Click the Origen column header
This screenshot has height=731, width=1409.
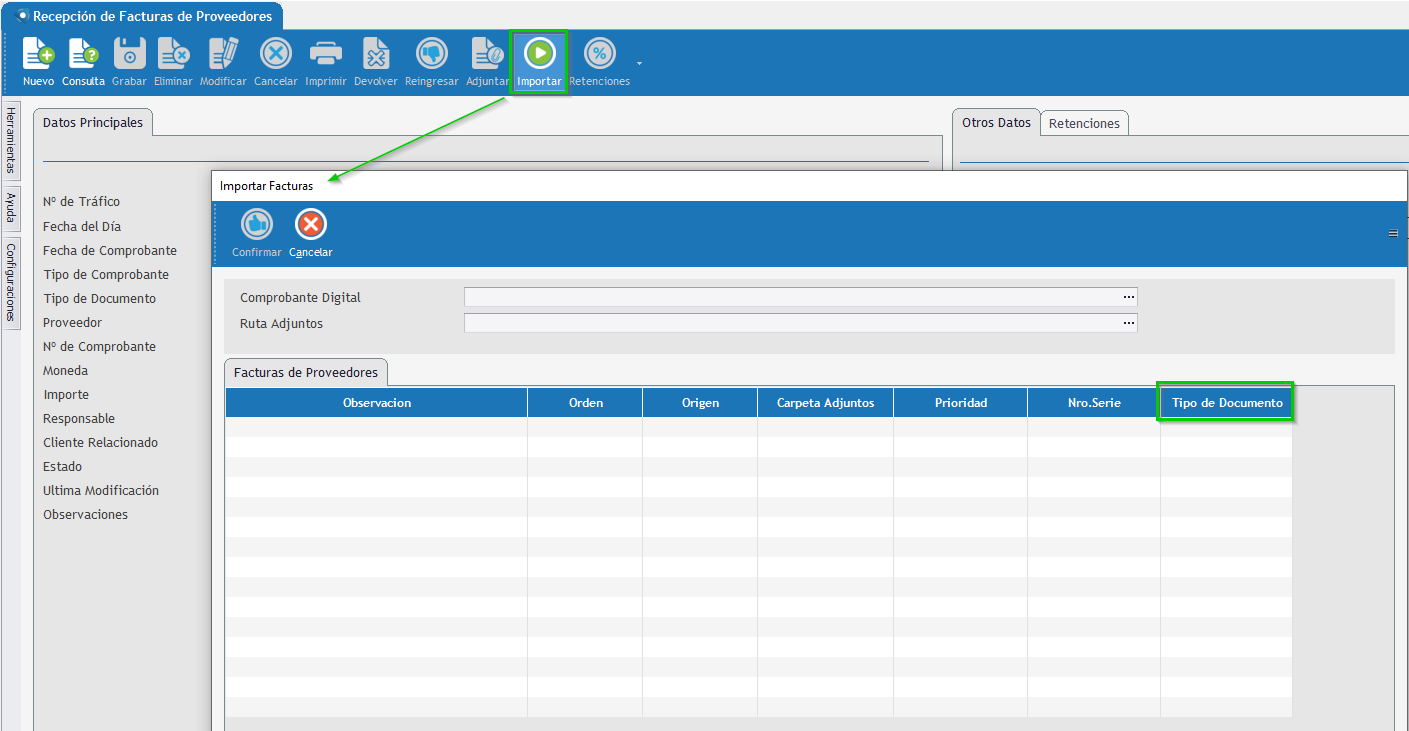point(701,403)
